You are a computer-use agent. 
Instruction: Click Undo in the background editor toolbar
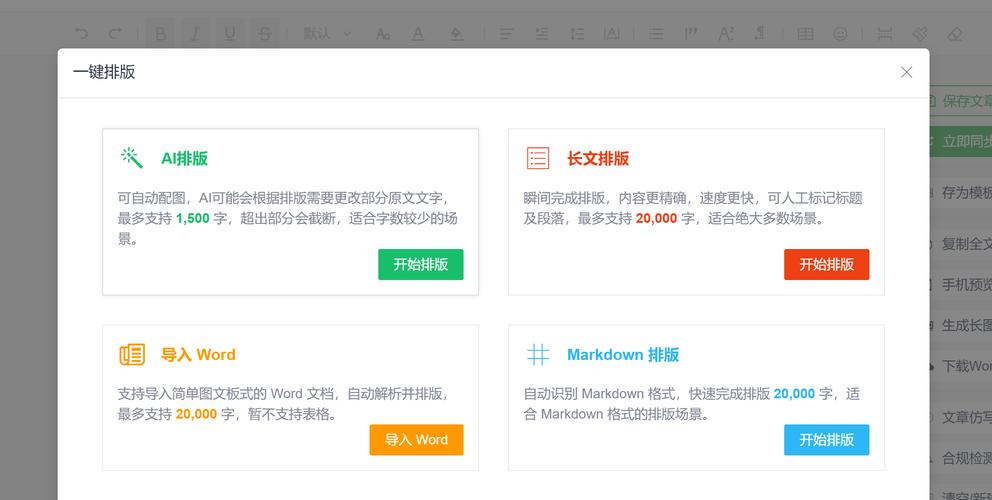pyautogui.click(x=81, y=34)
